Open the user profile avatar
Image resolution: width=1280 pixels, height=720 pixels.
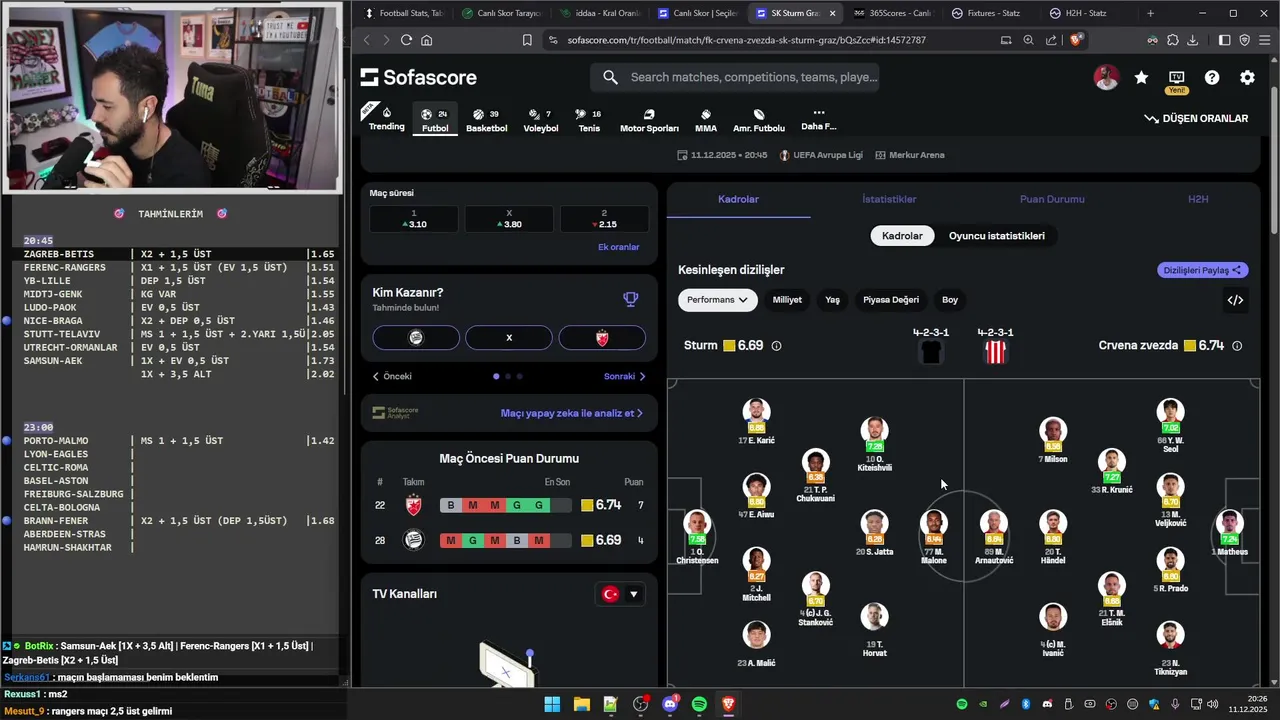coord(1106,78)
